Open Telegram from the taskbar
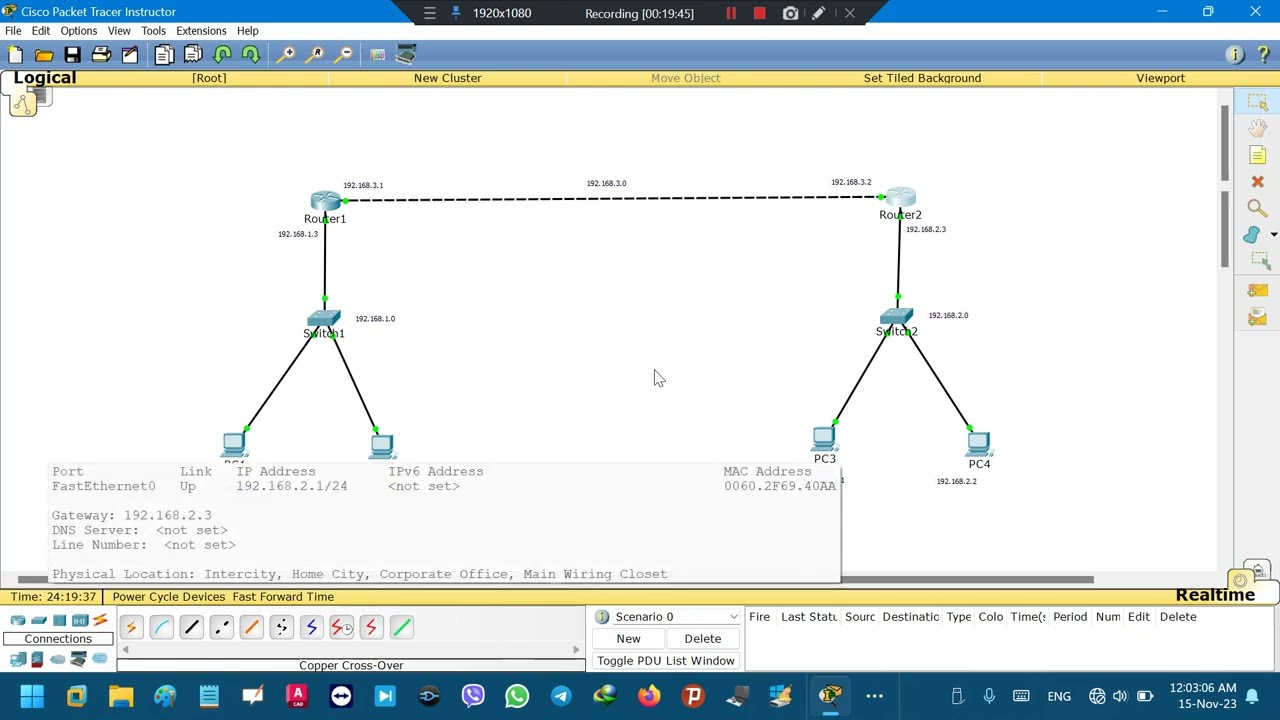This screenshot has height=720, width=1280. pos(561,696)
